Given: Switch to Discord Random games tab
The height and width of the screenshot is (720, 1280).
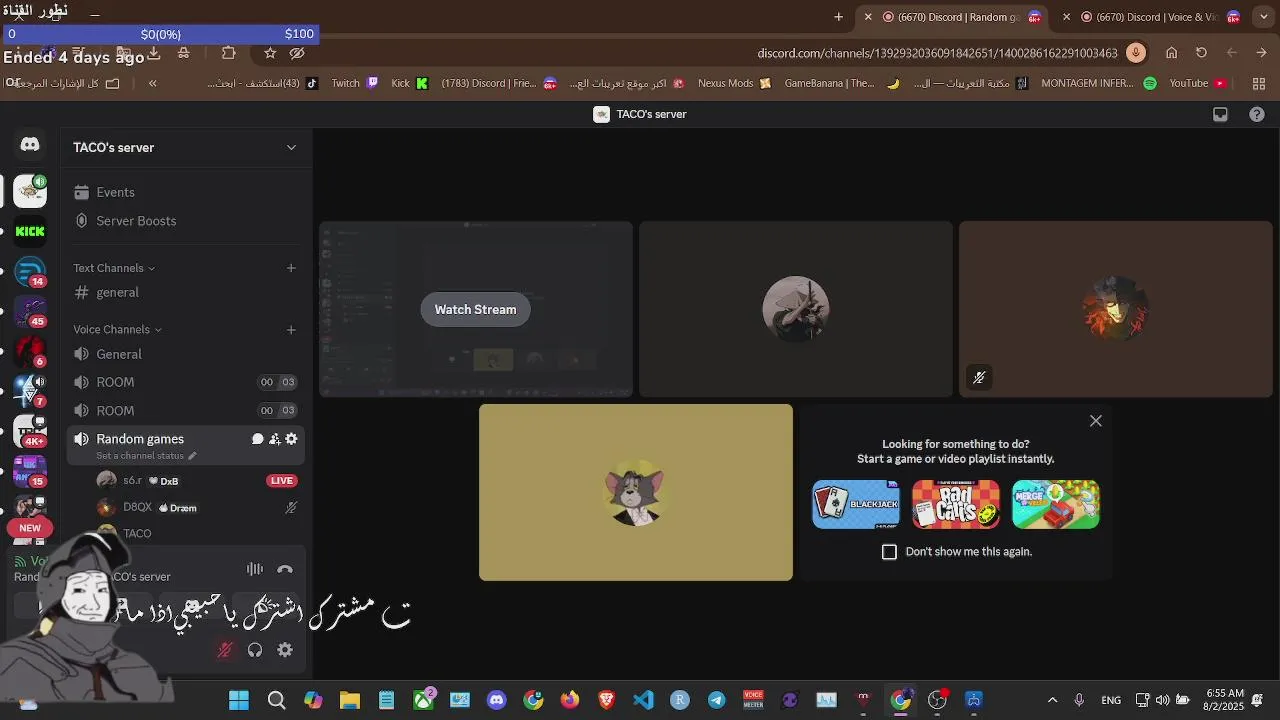Looking at the screenshot, I should (x=951, y=17).
